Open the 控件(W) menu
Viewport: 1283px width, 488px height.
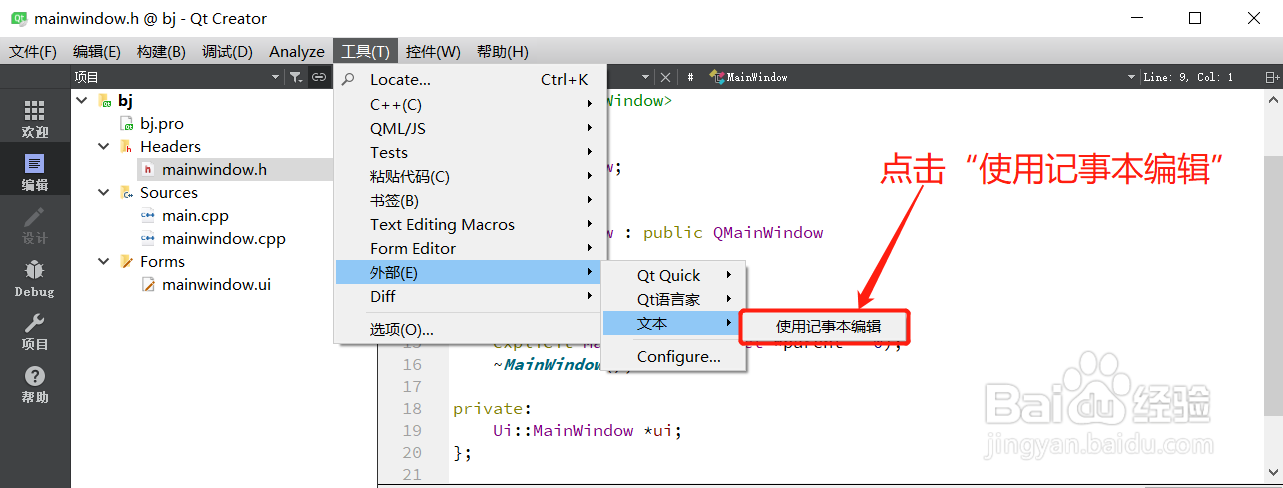click(x=434, y=51)
